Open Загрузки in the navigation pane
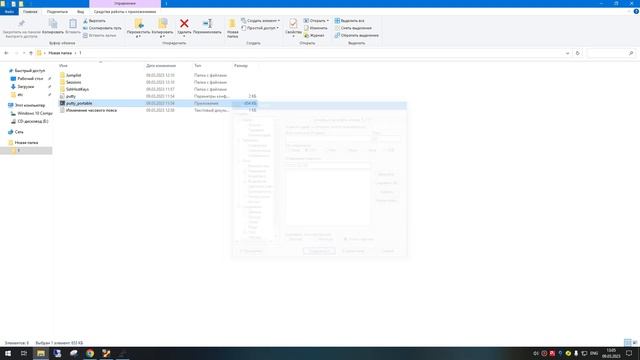The image size is (640, 360). point(26,87)
